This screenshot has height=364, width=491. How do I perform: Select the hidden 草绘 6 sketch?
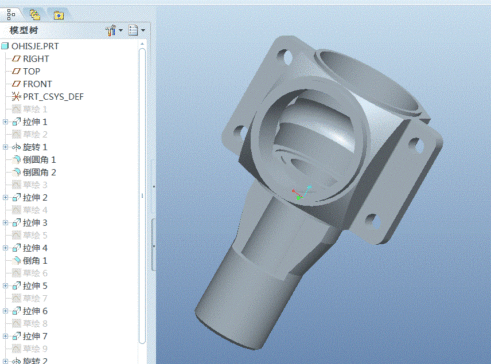click(35, 273)
